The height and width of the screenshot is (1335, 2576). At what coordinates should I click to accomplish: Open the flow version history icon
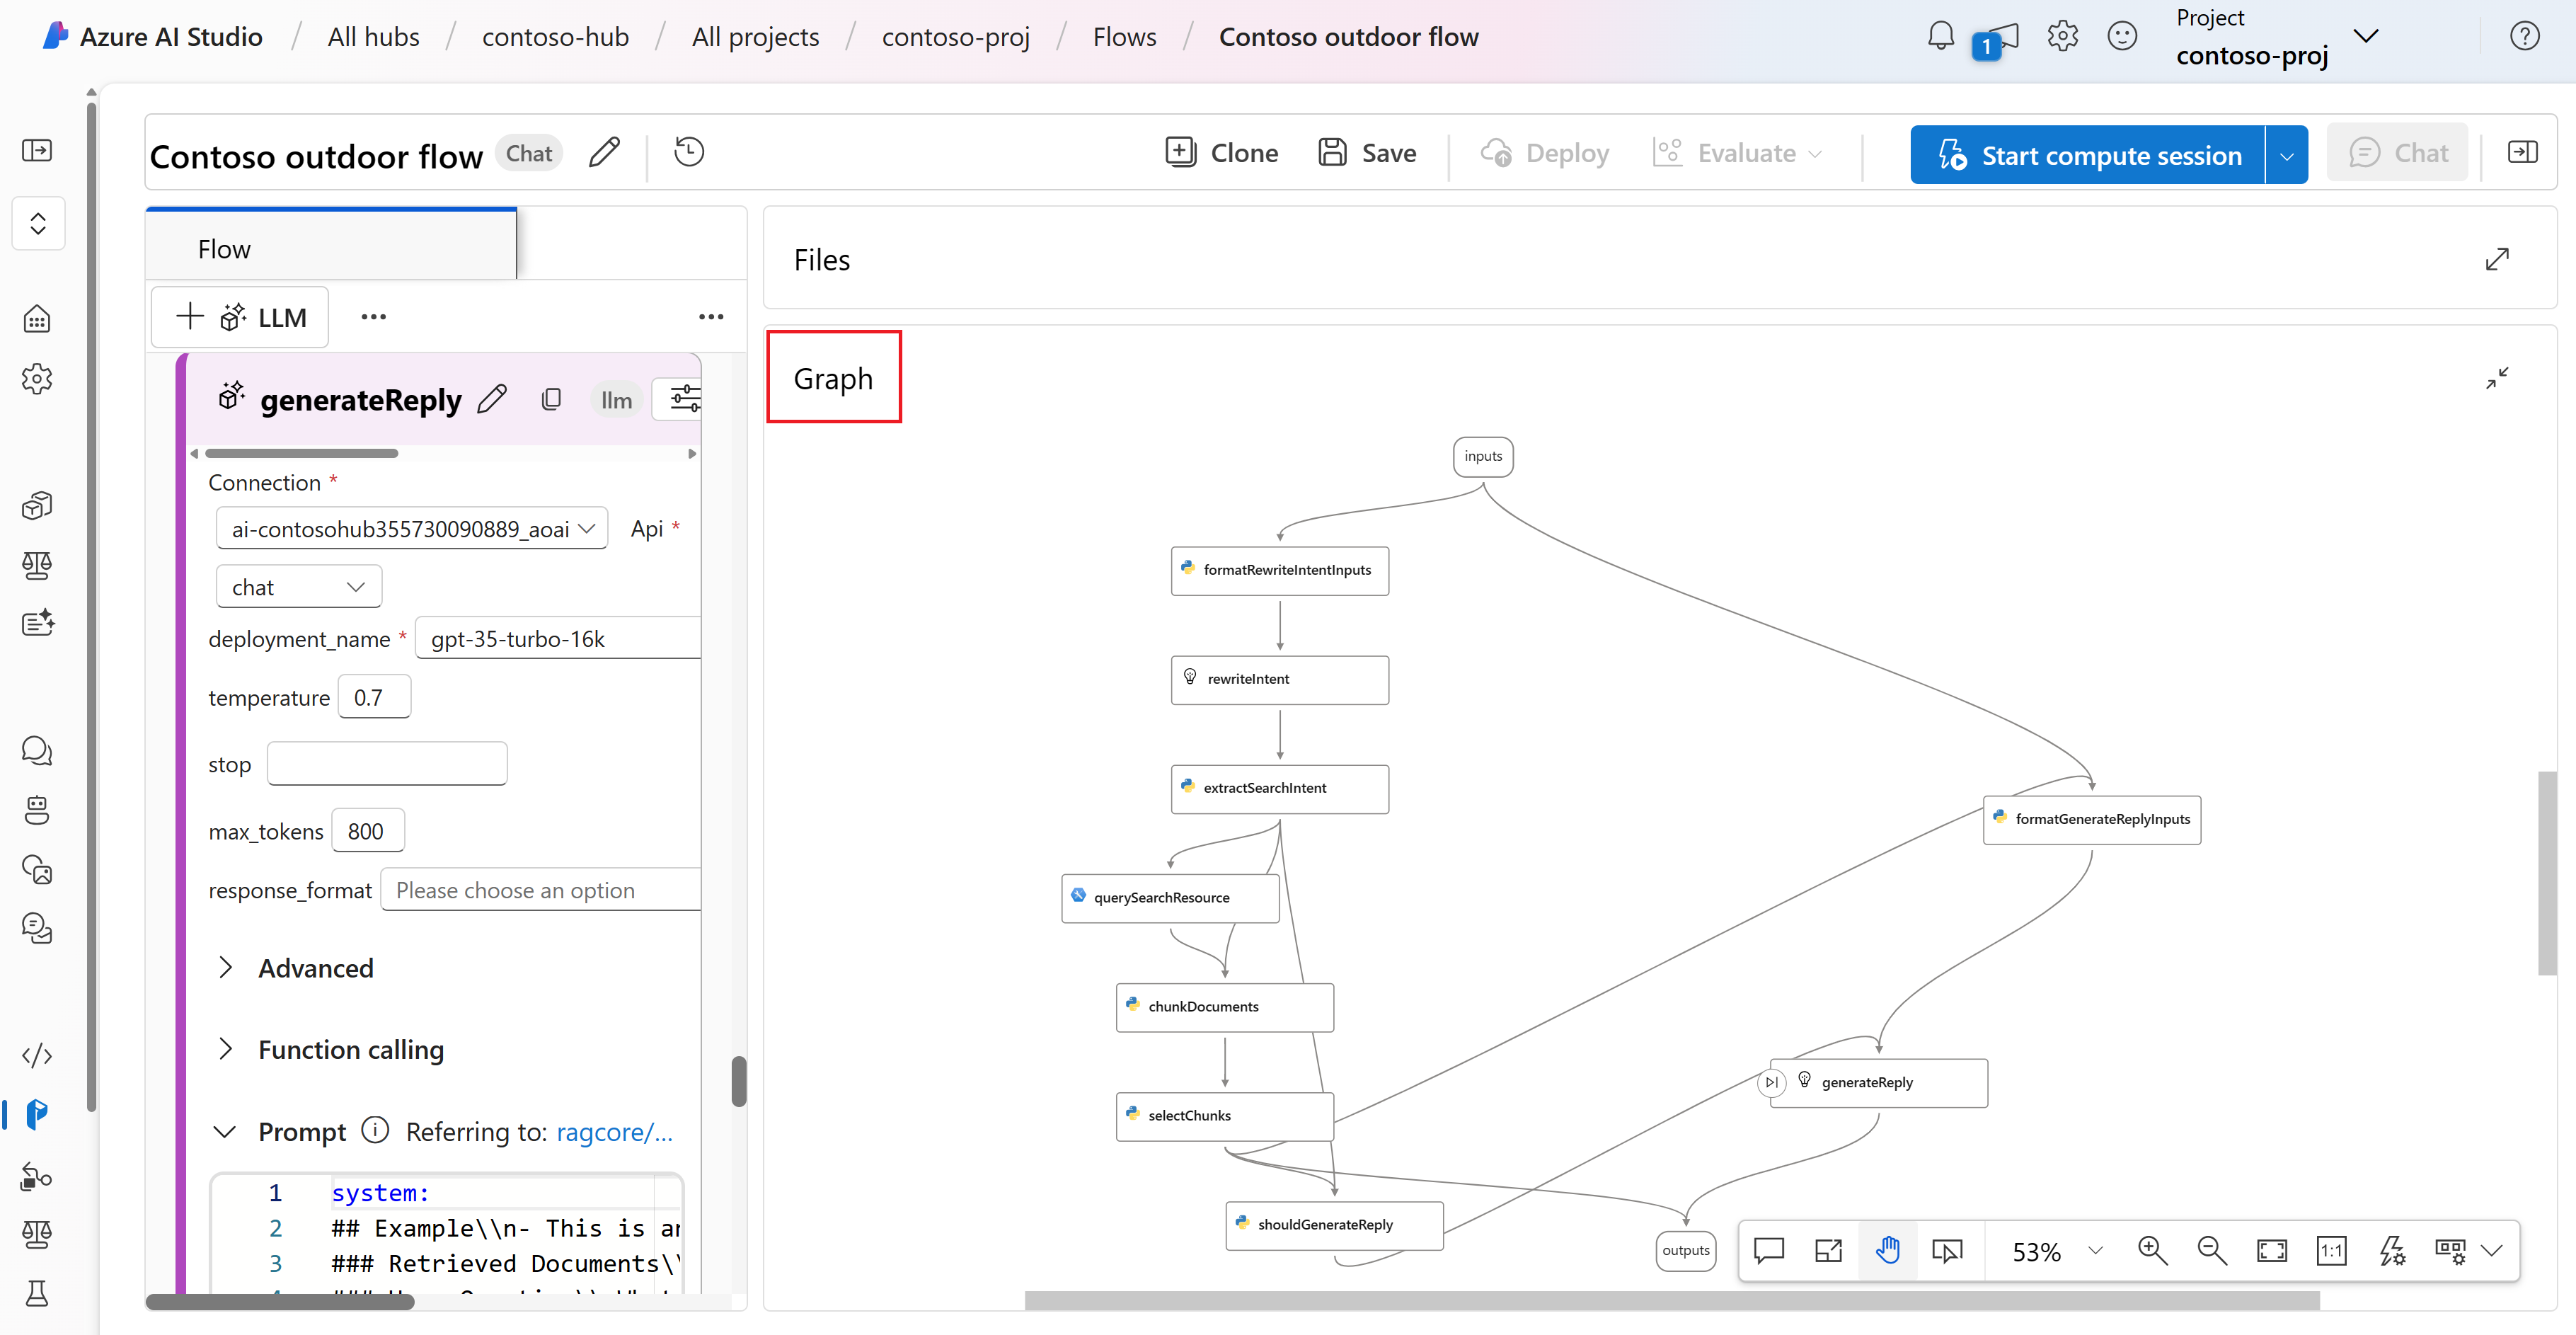[689, 152]
